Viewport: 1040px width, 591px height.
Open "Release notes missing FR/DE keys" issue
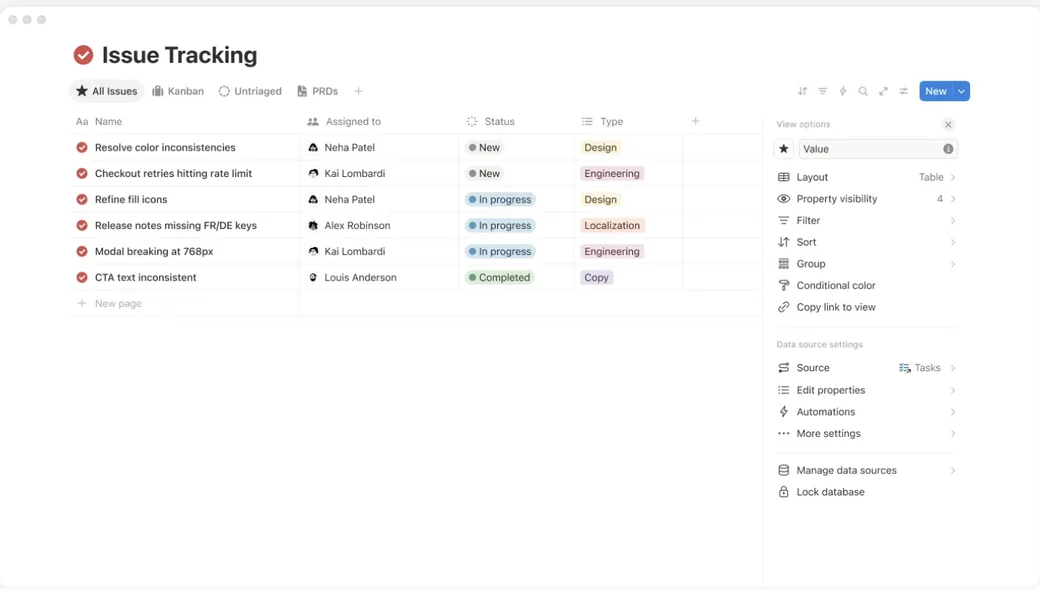[x=176, y=226]
